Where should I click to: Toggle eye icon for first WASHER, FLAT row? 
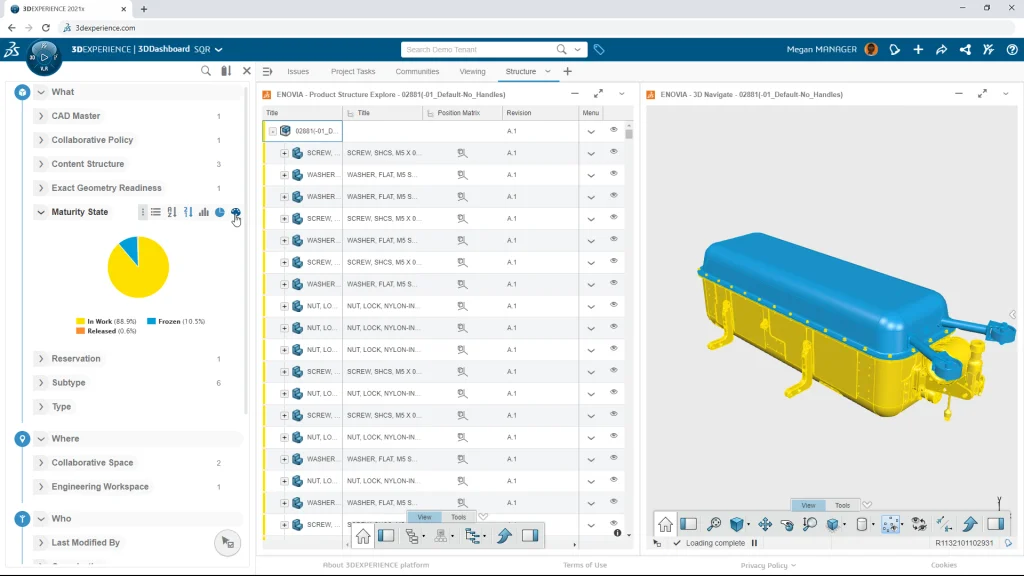pyautogui.click(x=614, y=174)
